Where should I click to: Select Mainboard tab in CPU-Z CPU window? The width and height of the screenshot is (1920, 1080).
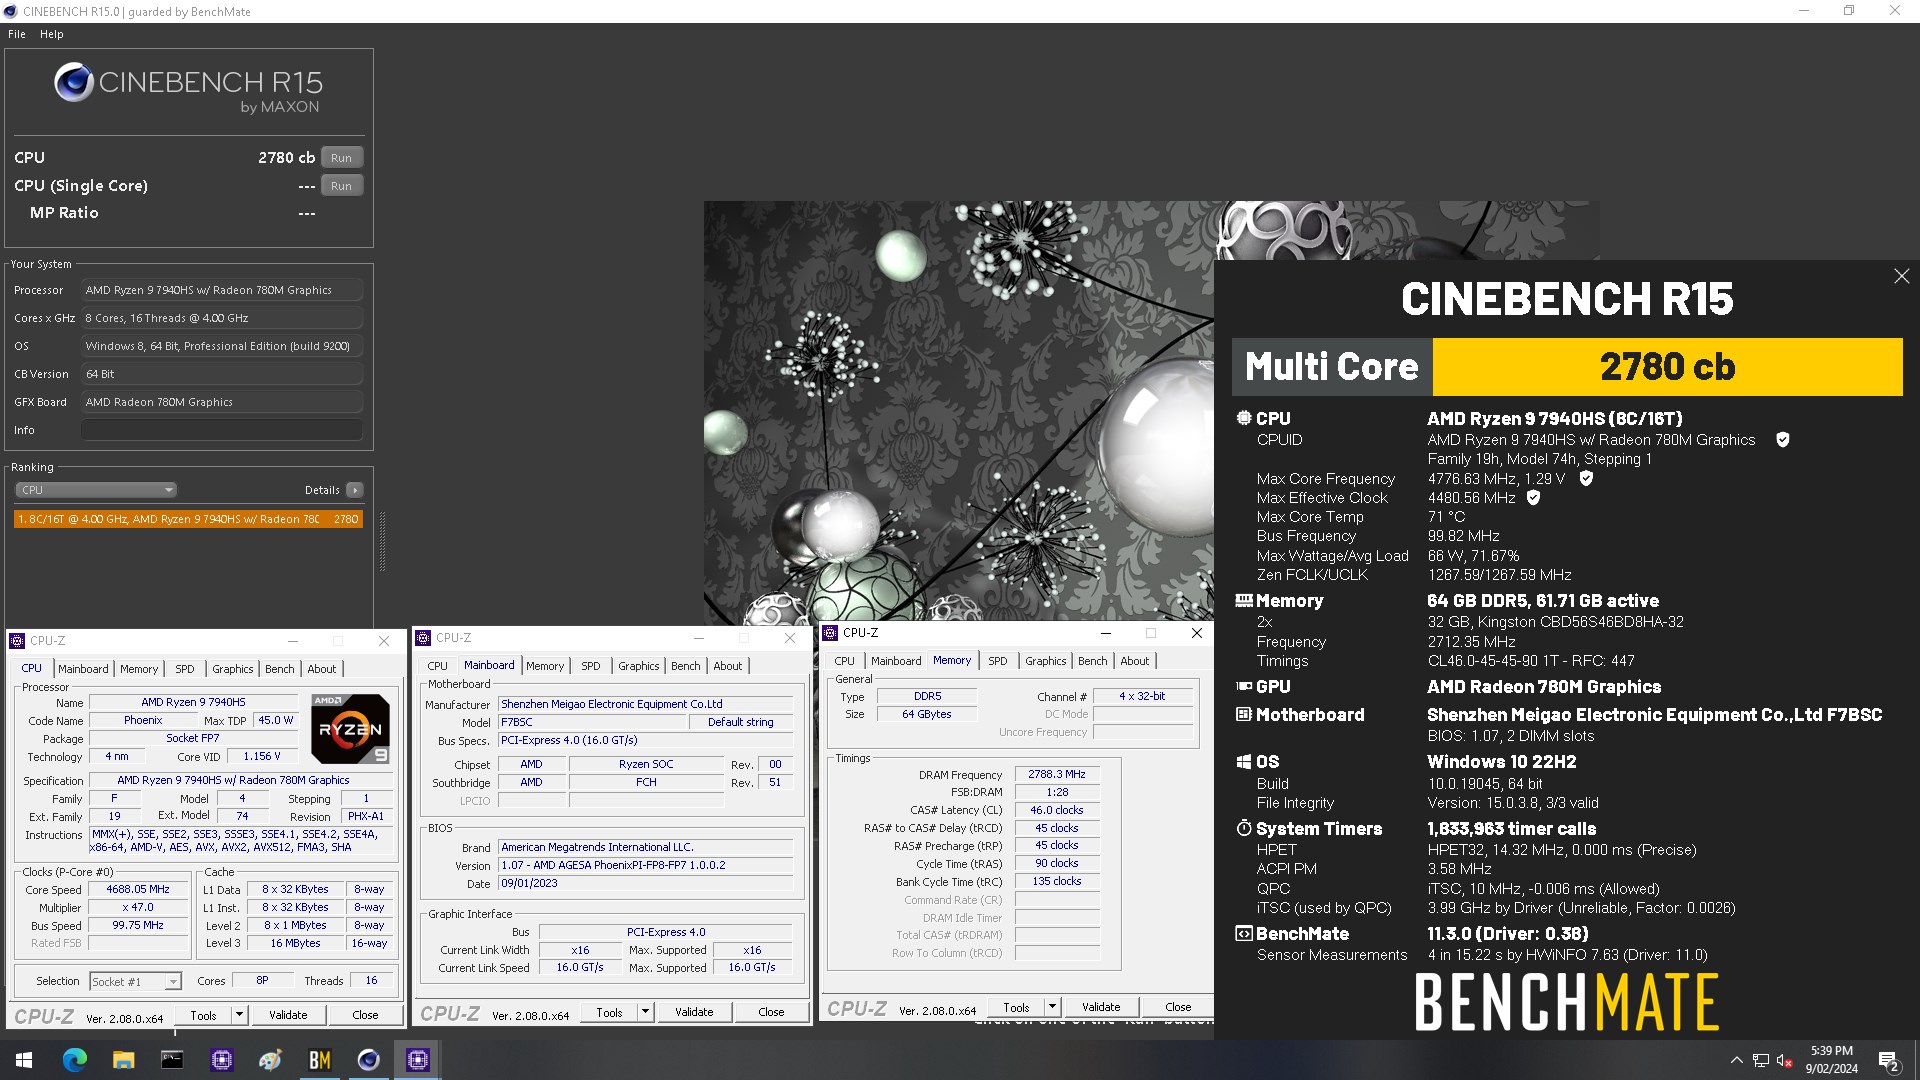(83, 669)
